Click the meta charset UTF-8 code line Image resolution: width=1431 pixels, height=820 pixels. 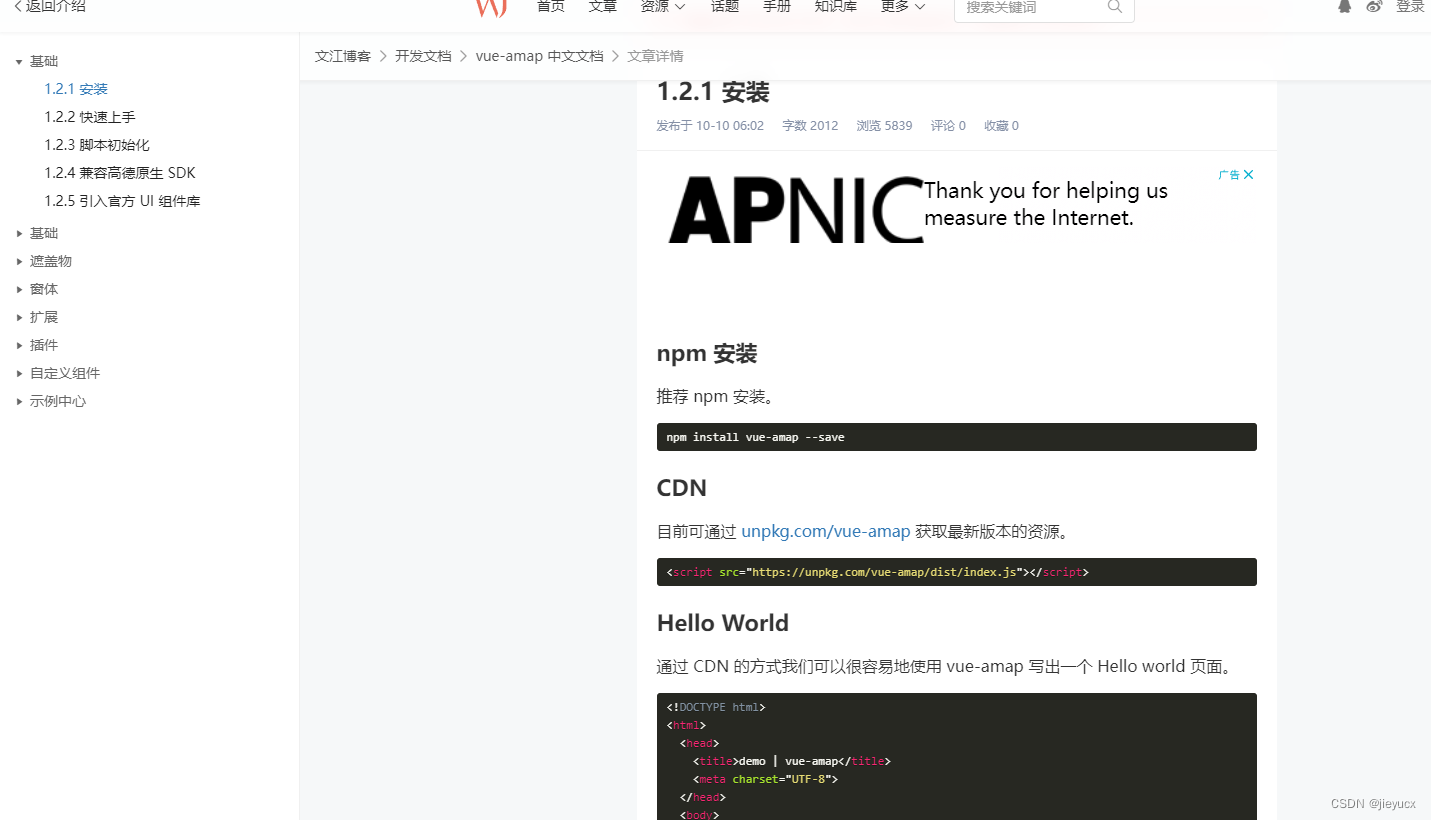click(x=765, y=779)
